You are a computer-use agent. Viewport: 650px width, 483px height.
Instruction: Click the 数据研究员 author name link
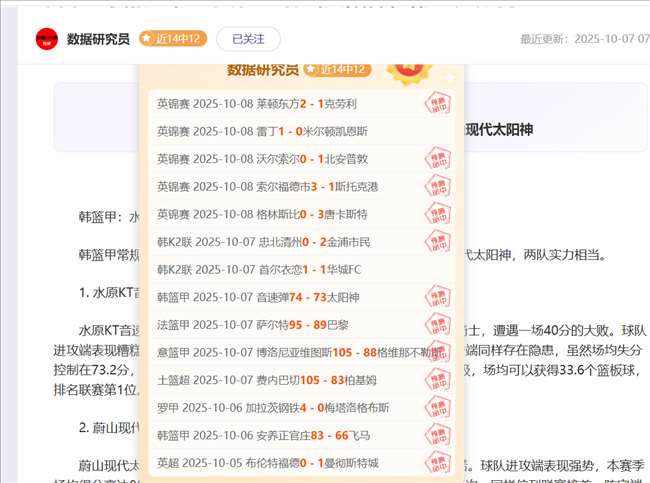[98, 39]
